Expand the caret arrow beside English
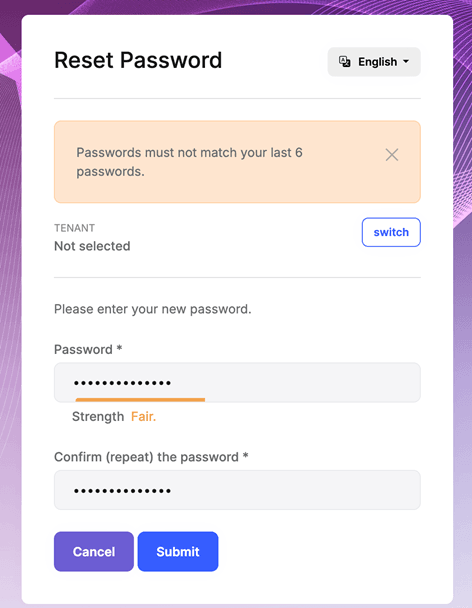This screenshot has height=608, width=472. 406,62
